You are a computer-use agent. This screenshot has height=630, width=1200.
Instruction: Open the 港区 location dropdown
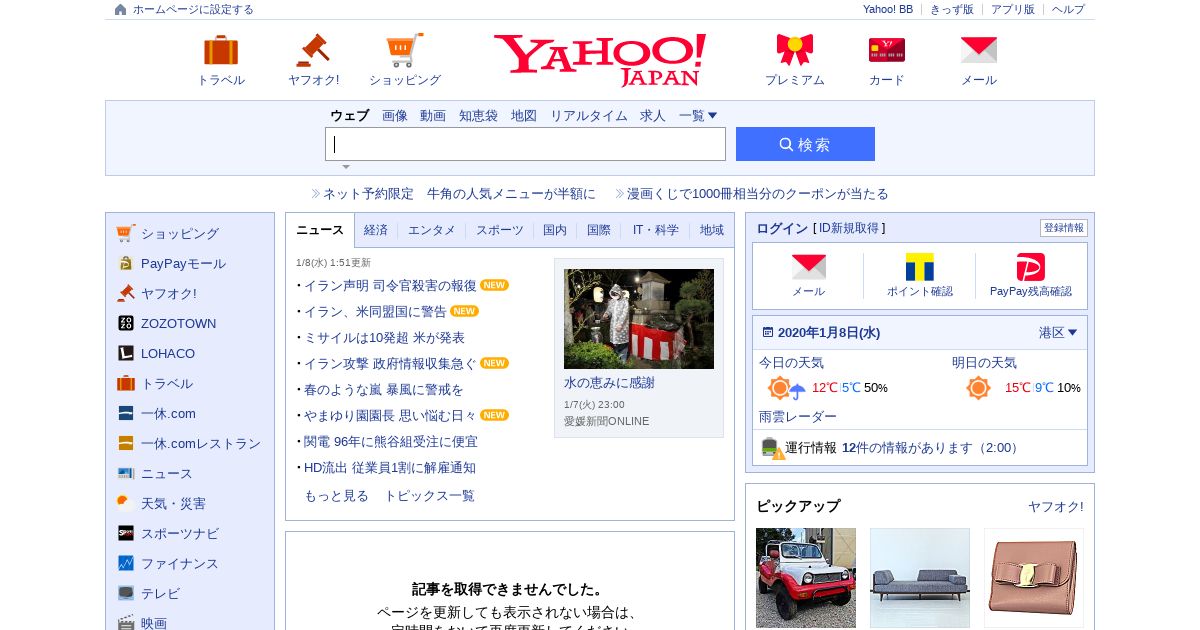click(x=1058, y=333)
